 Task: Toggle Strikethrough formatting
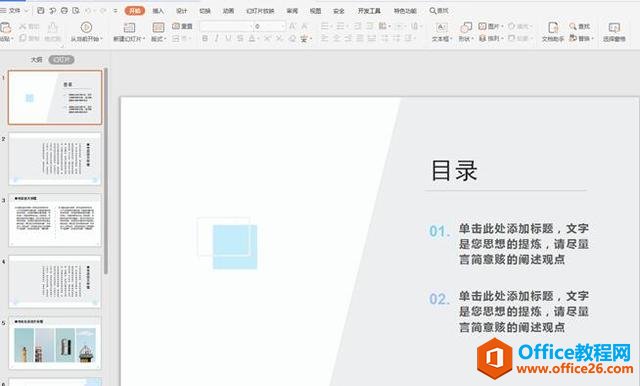click(x=240, y=39)
